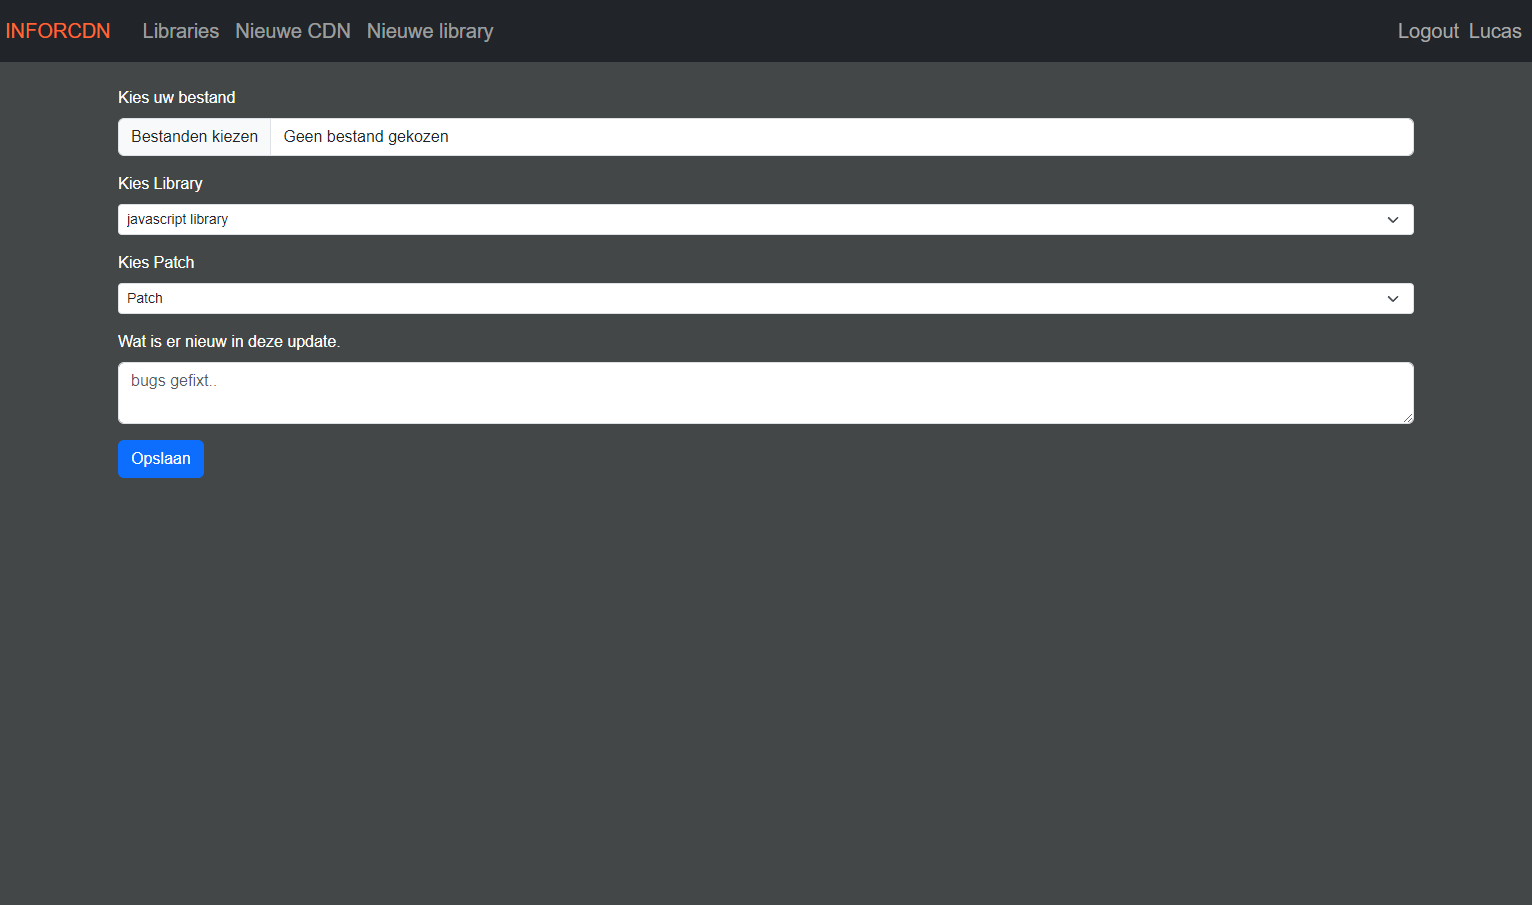Screen dimensions: 1532x905
Task: Open the Libraries nav item
Action: tap(180, 31)
